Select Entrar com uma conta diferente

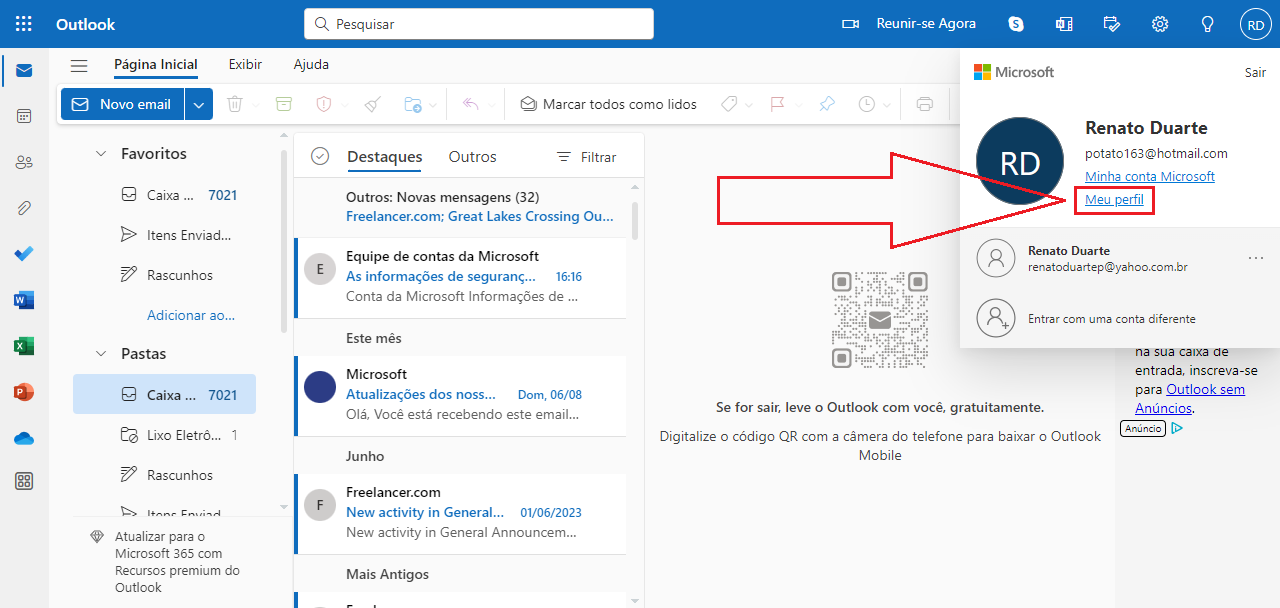coord(1119,318)
